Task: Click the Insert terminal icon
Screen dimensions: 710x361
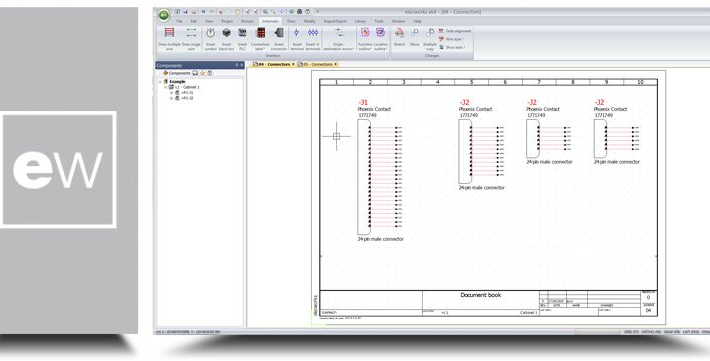Action: point(297,39)
